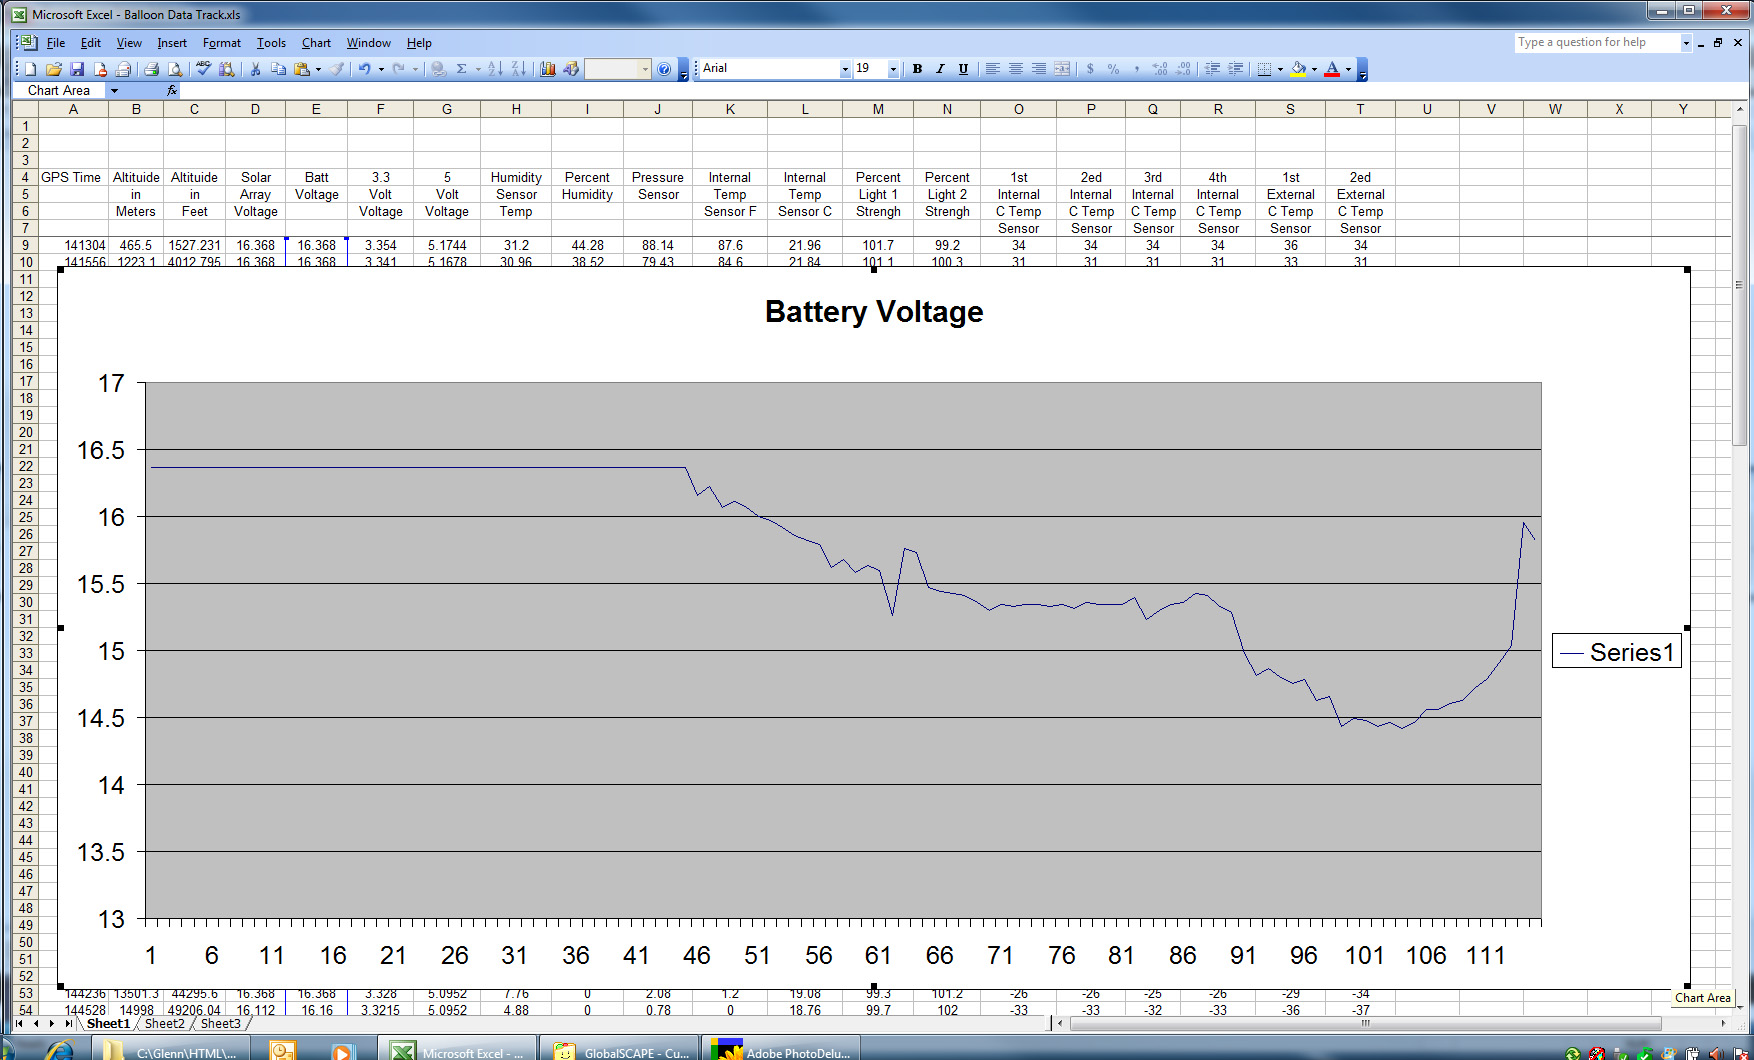Click the AutoSum sigma icon
This screenshot has width=1754, height=1060.
461,69
